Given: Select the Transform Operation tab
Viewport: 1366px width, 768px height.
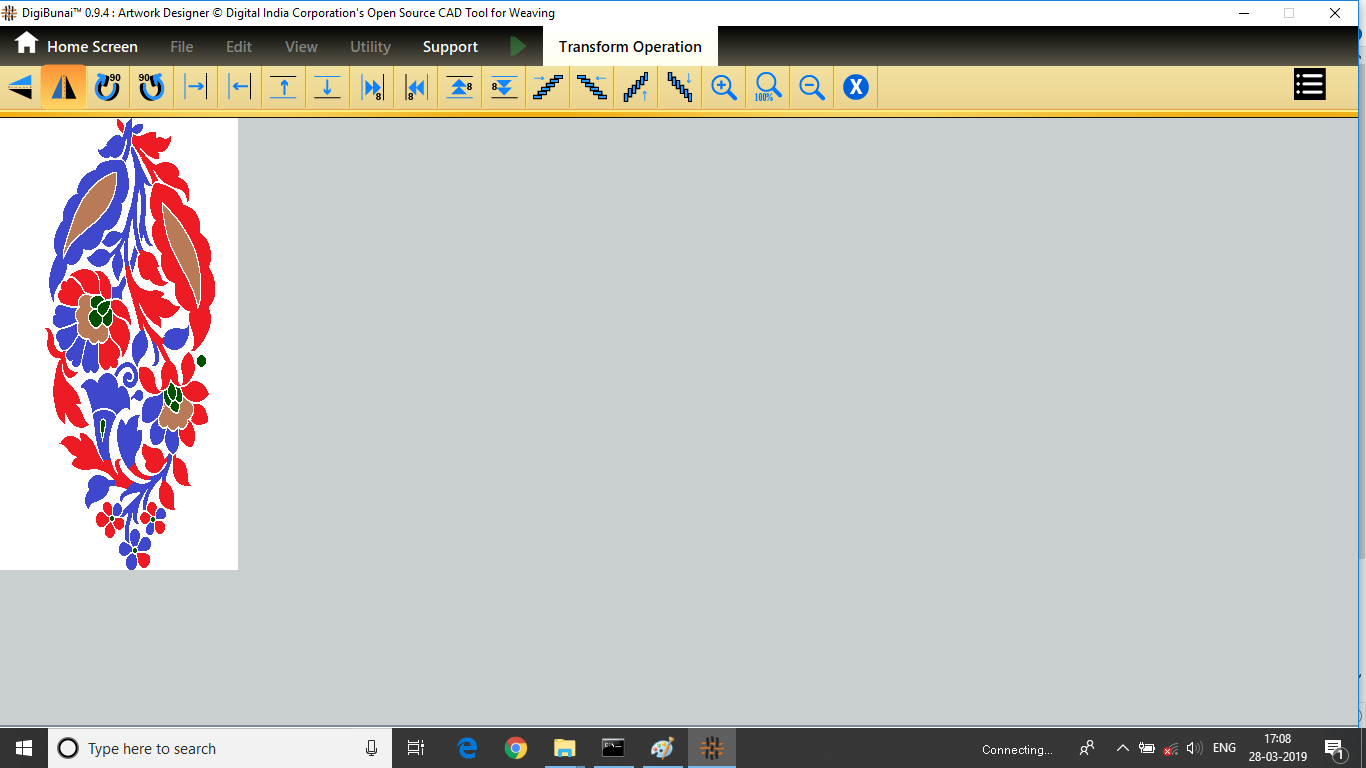Looking at the screenshot, I should coord(630,47).
